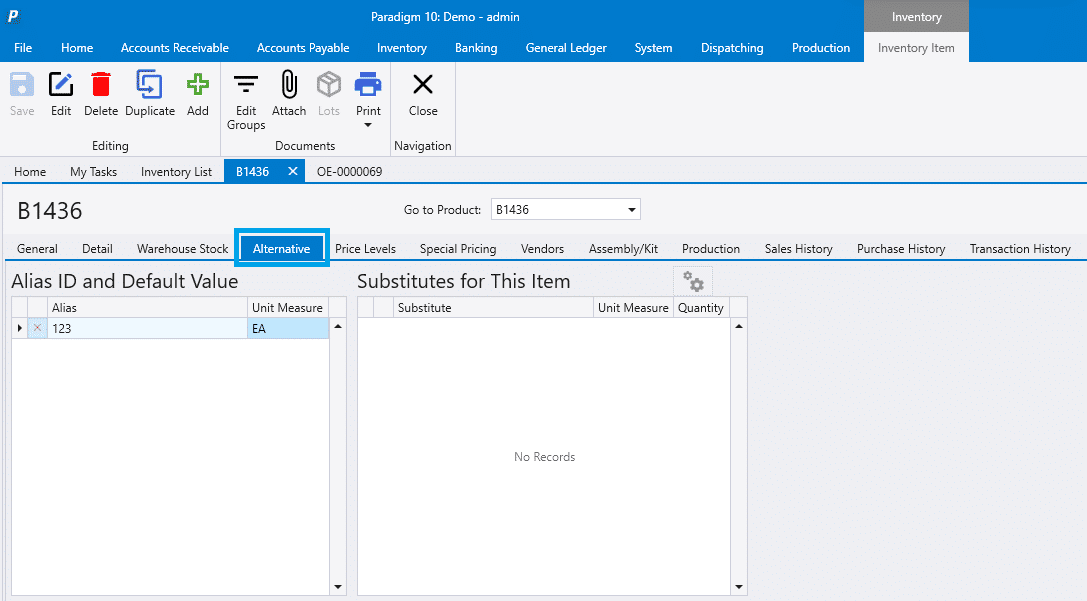1087x601 pixels.
Task: Delete the item using the red trash icon
Action: [101, 85]
